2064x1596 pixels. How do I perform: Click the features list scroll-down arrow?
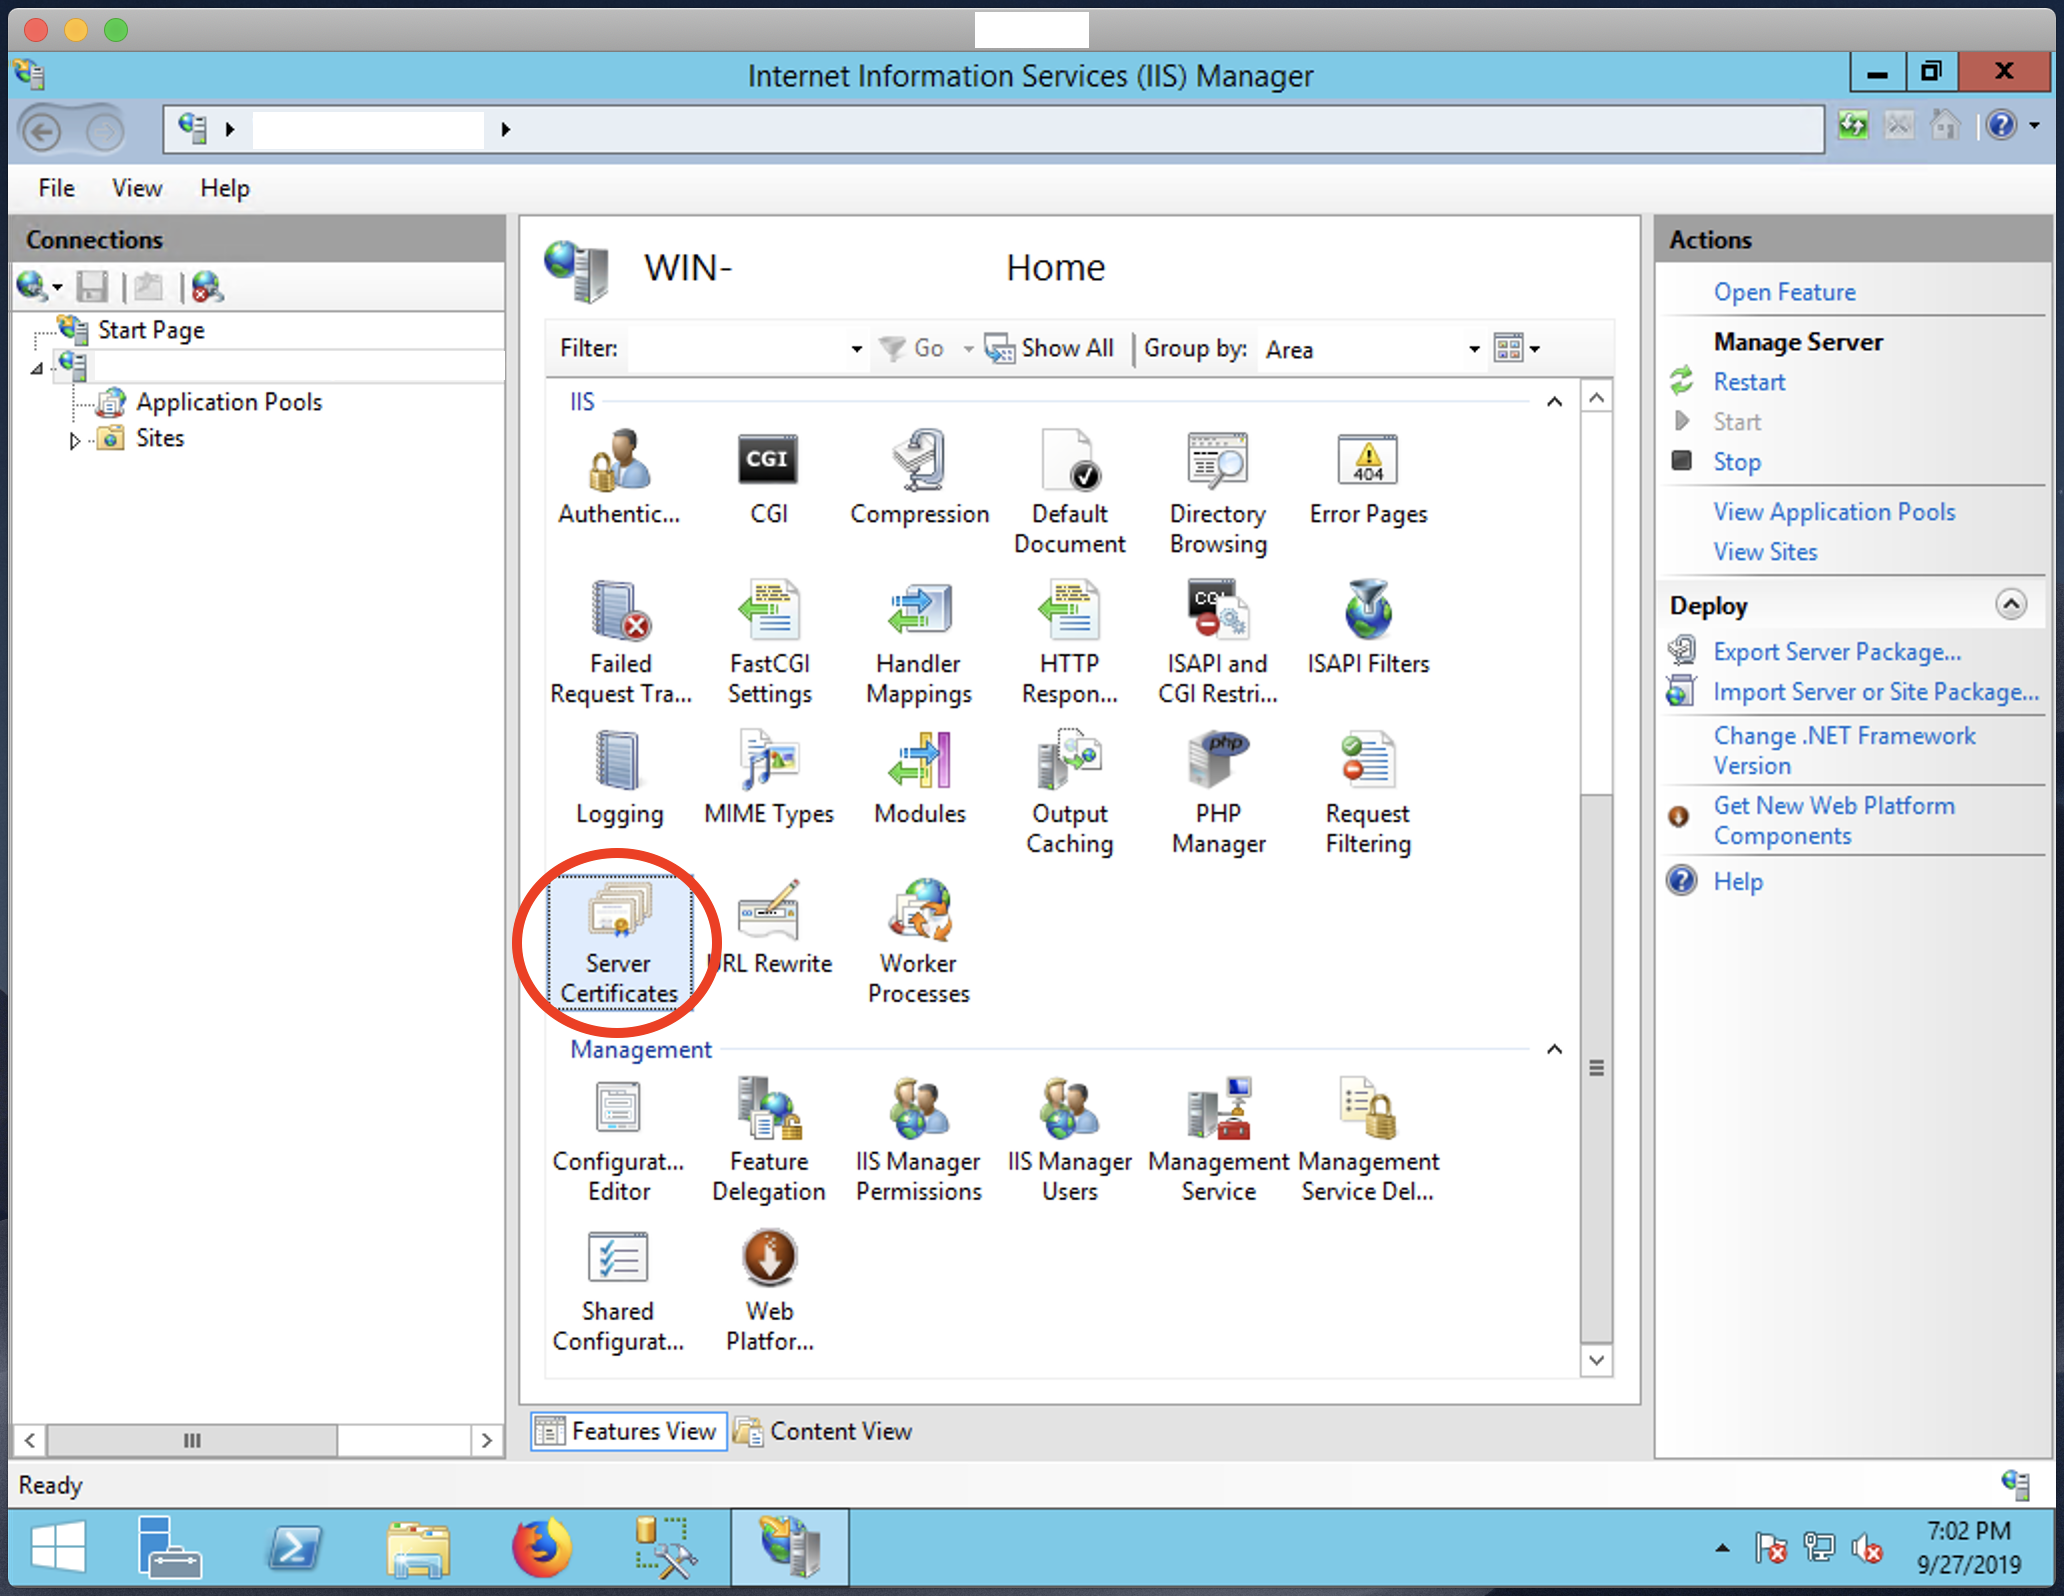click(1596, 1360)
